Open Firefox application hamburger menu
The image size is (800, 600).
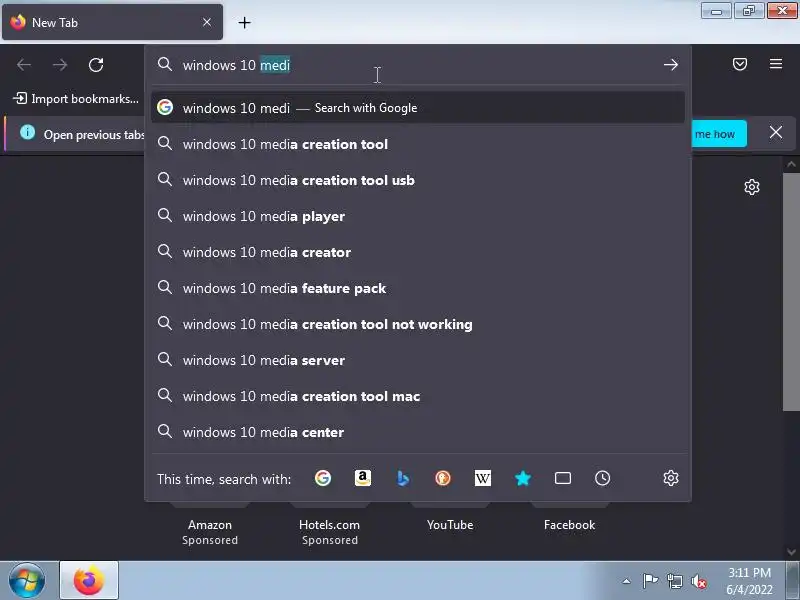tap(776, 64)
